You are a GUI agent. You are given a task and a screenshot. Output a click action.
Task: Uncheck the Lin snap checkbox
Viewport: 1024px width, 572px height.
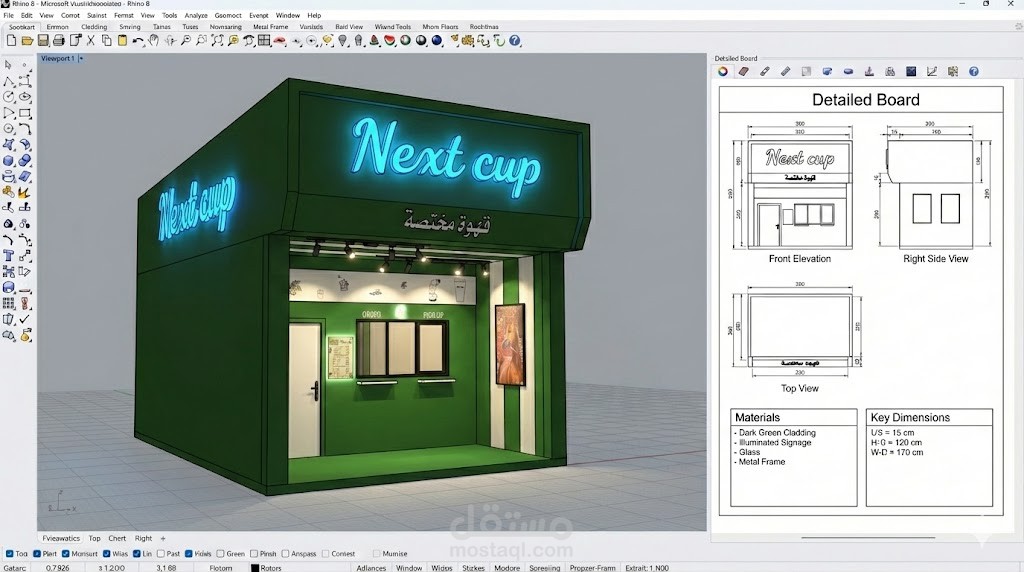136,553
